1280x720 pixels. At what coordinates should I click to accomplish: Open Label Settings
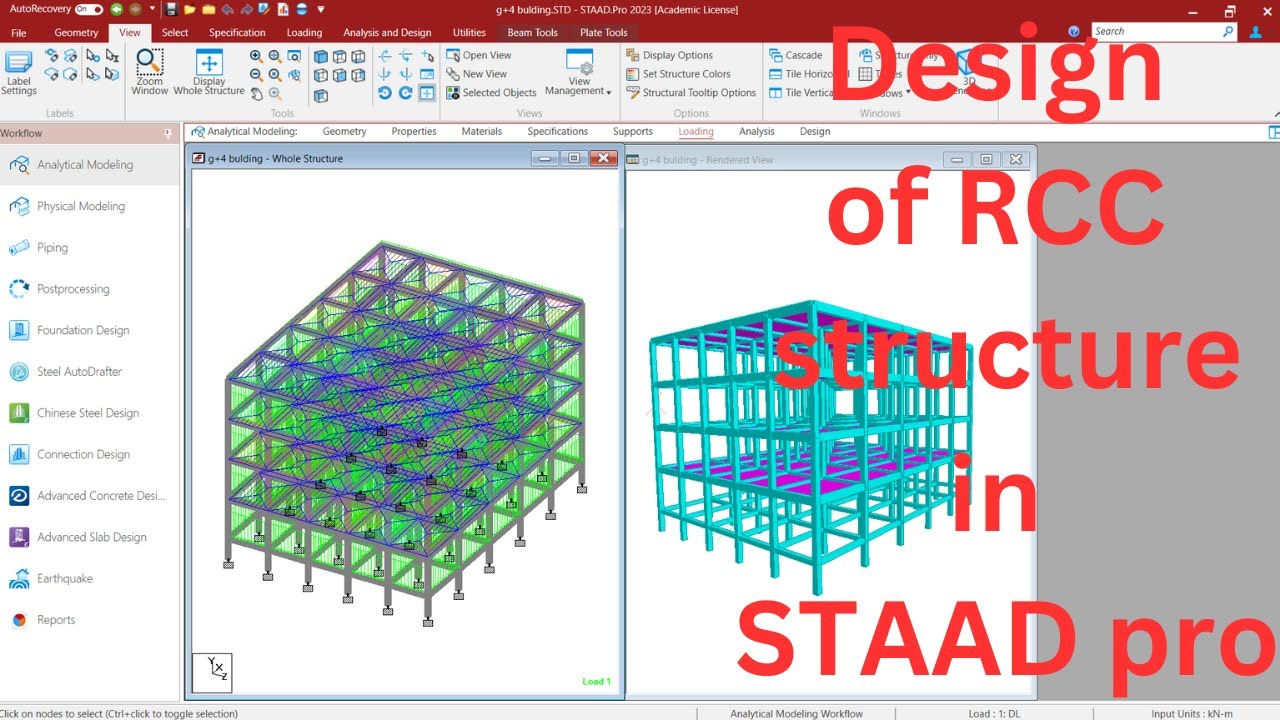(x=19, y=72)
